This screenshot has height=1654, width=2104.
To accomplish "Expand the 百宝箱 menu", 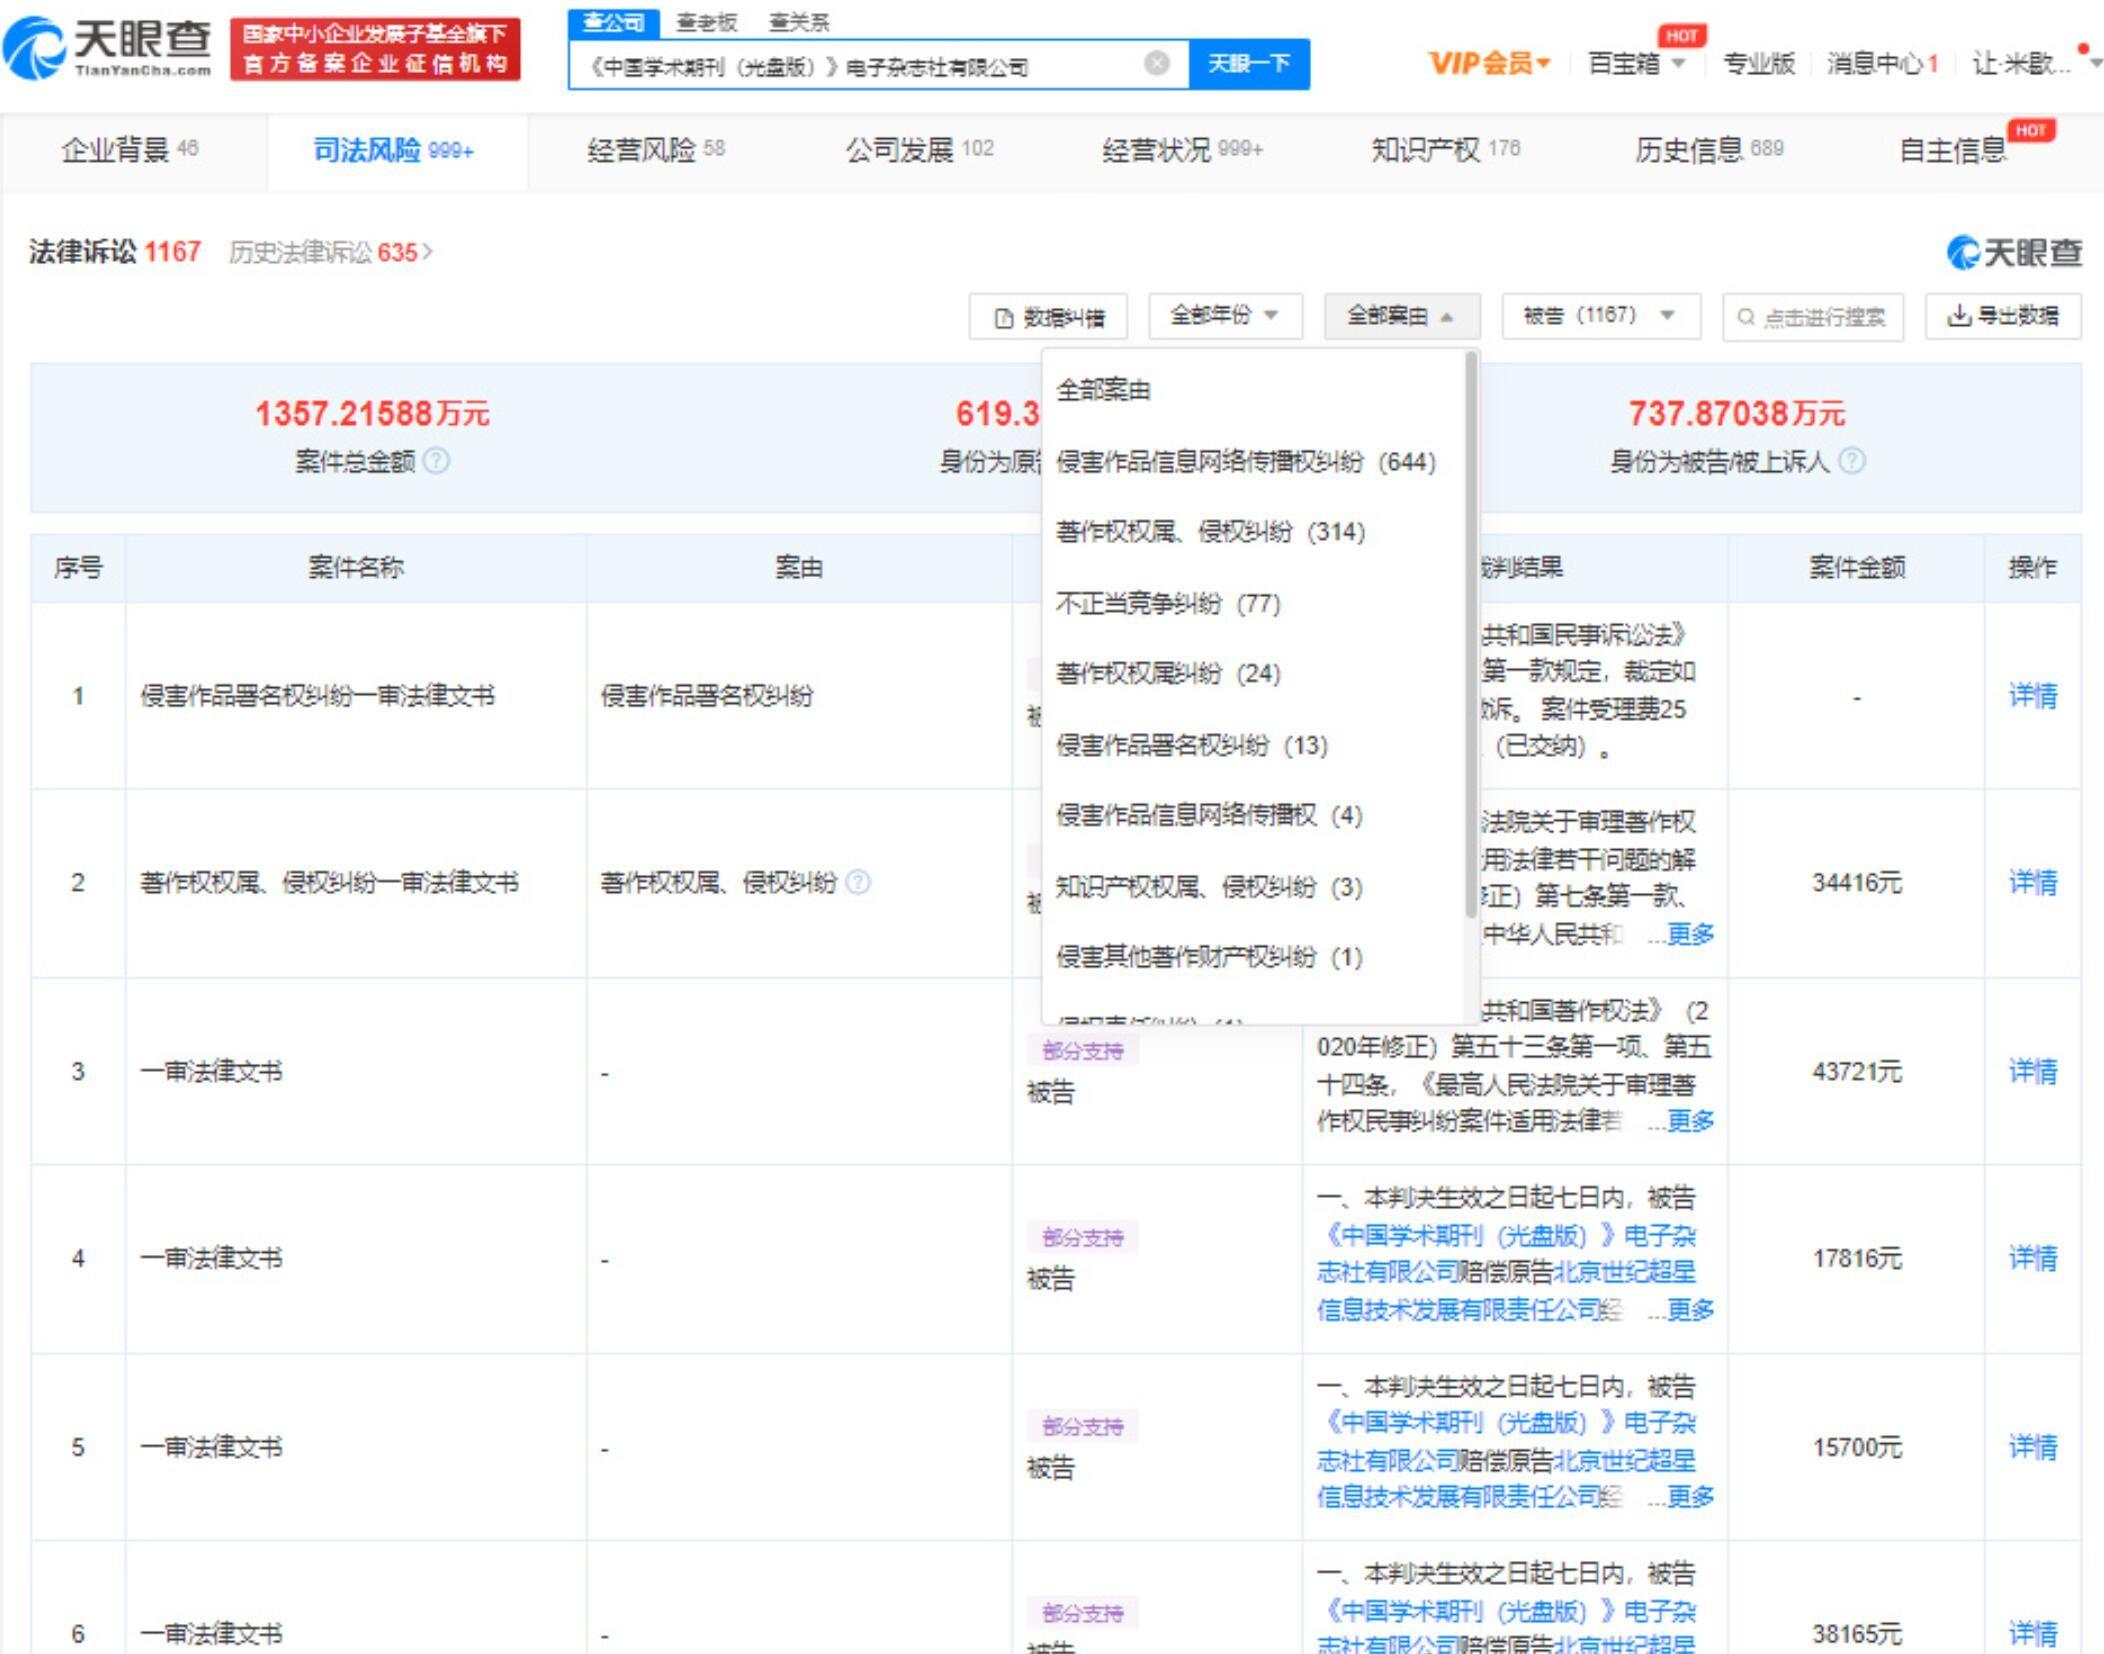I will (1637, 64).
